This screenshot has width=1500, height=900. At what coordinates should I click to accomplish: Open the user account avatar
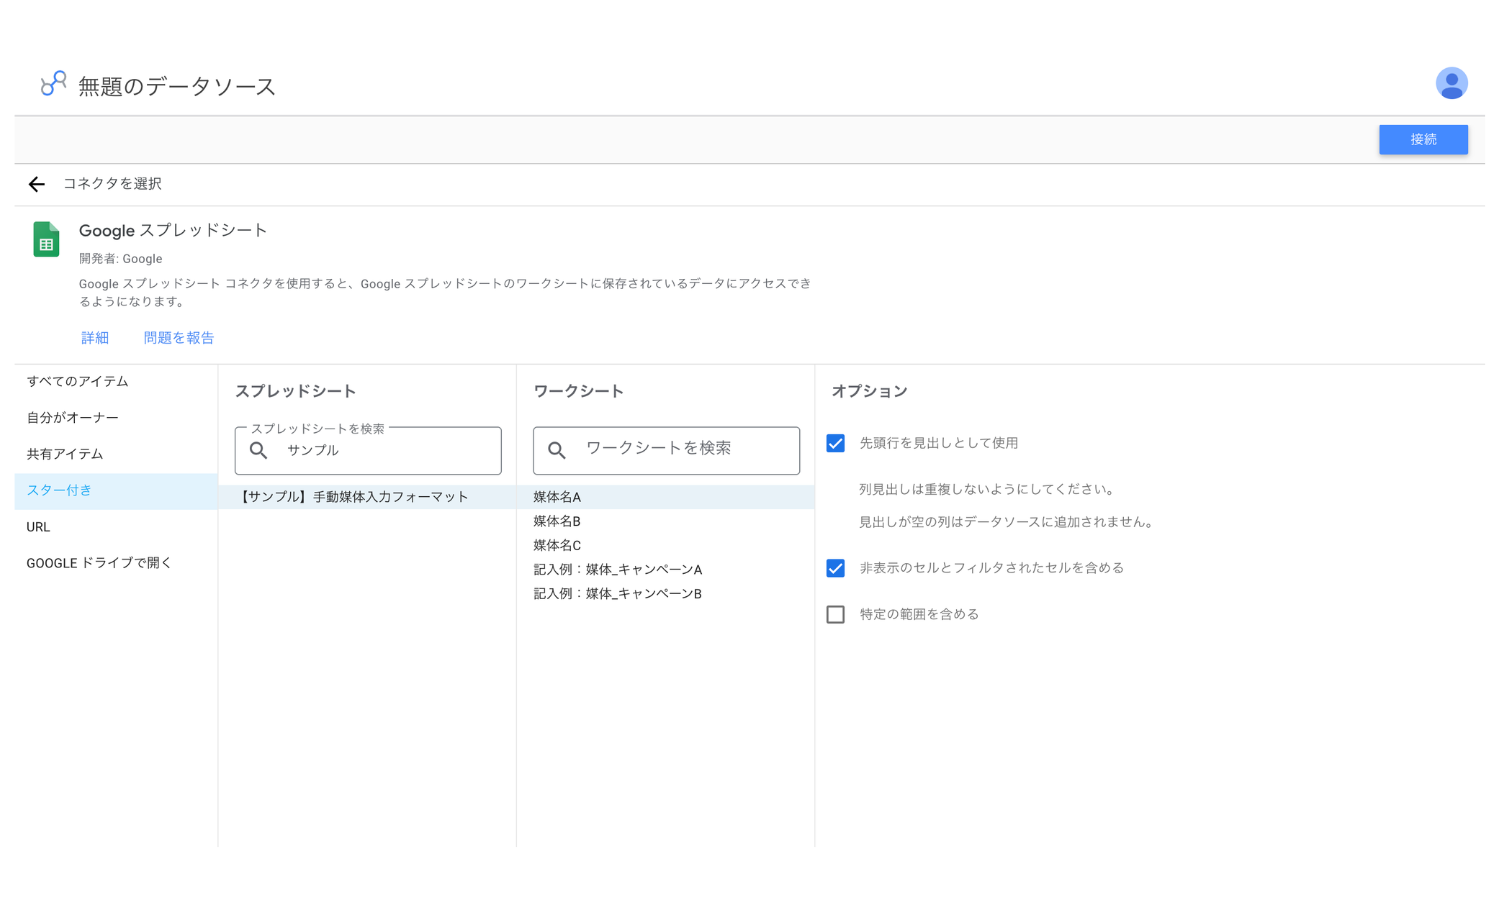(x=1451, y=83)
